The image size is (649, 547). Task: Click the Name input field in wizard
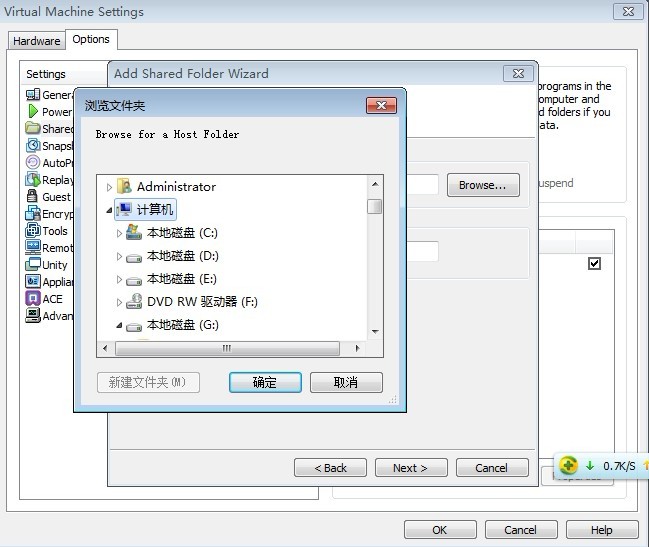point(422,252)
